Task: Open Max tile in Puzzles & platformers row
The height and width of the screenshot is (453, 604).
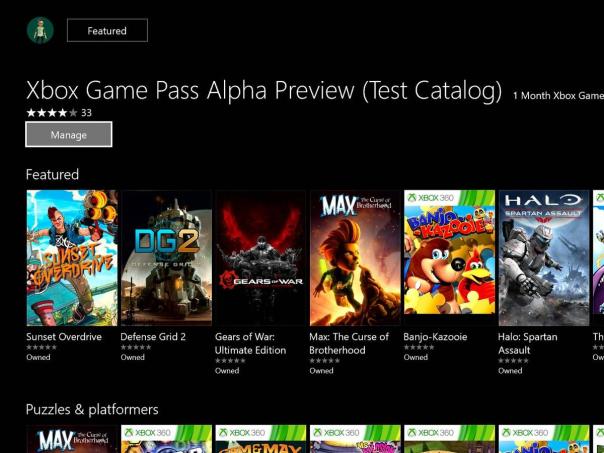Action: point(72,440)
